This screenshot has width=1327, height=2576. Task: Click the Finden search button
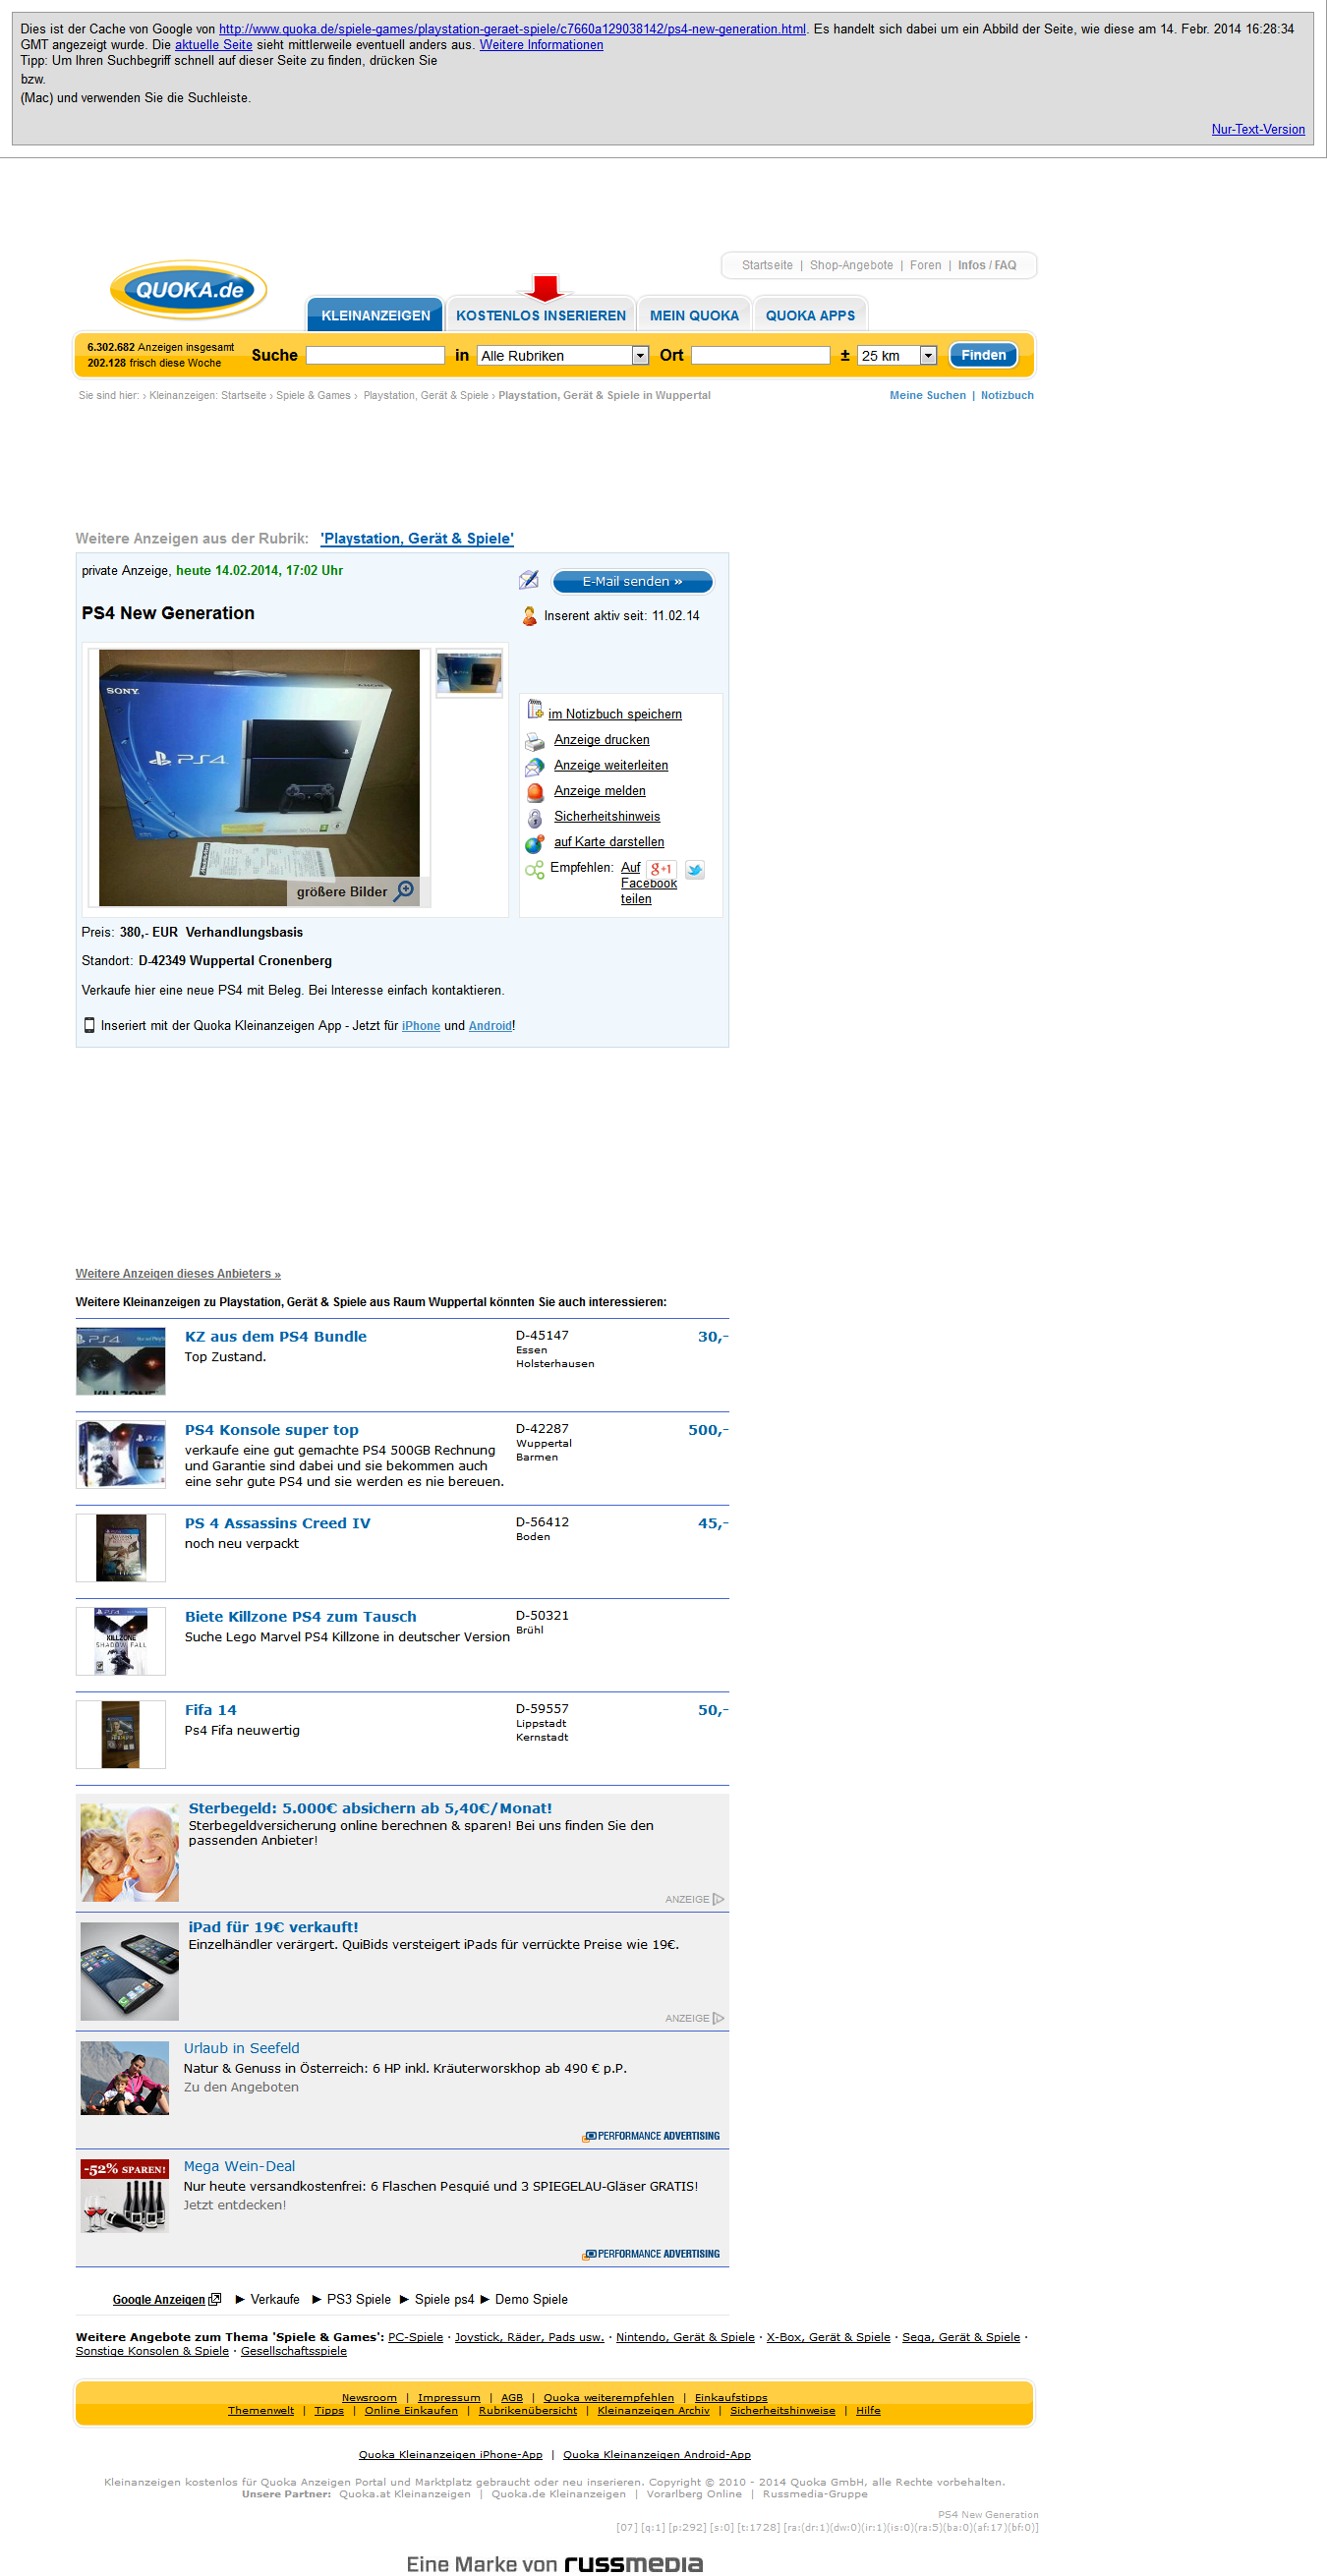click(983, 355)
